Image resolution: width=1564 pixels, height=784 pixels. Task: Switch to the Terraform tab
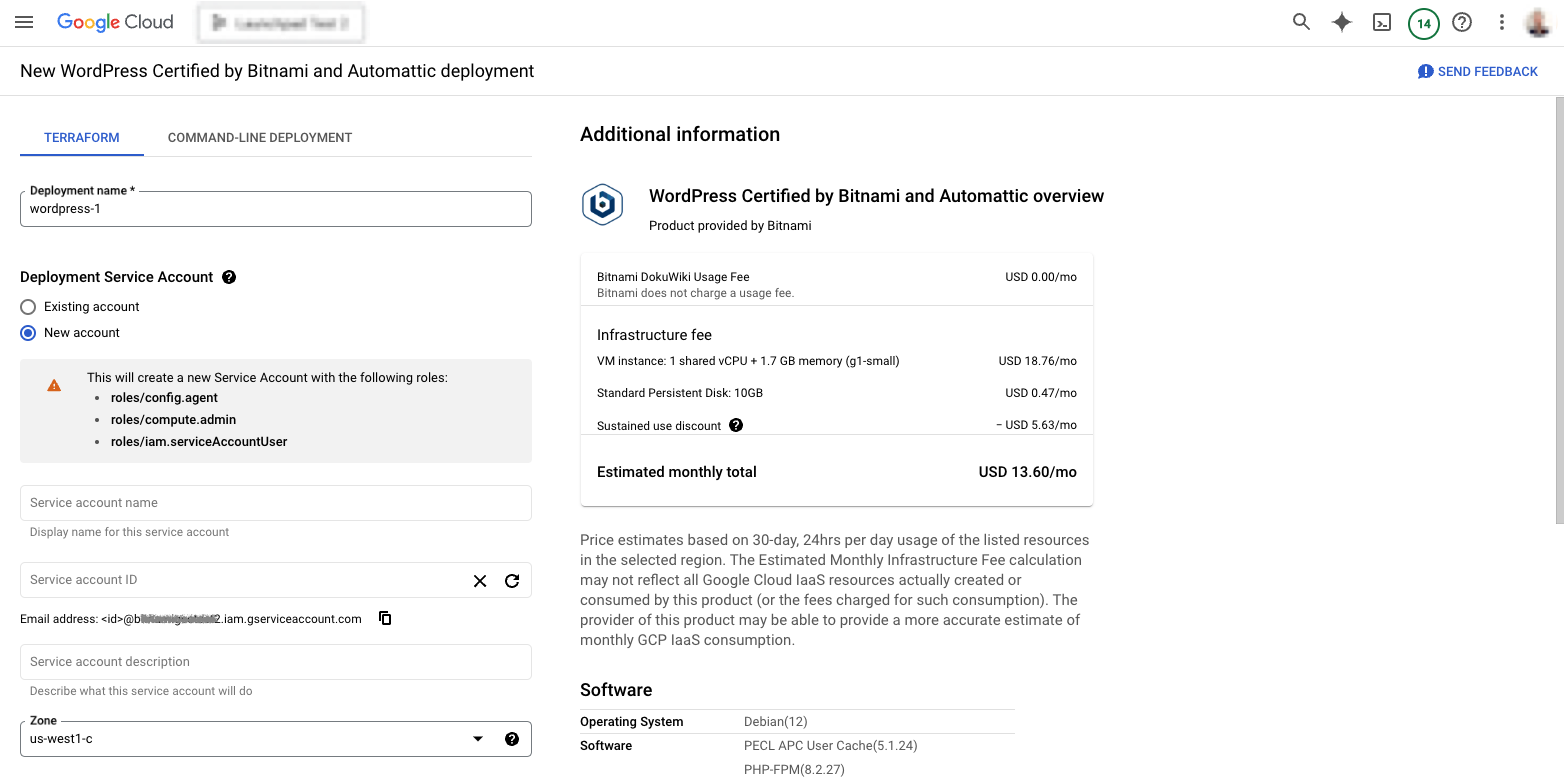(x=82, y=137)
